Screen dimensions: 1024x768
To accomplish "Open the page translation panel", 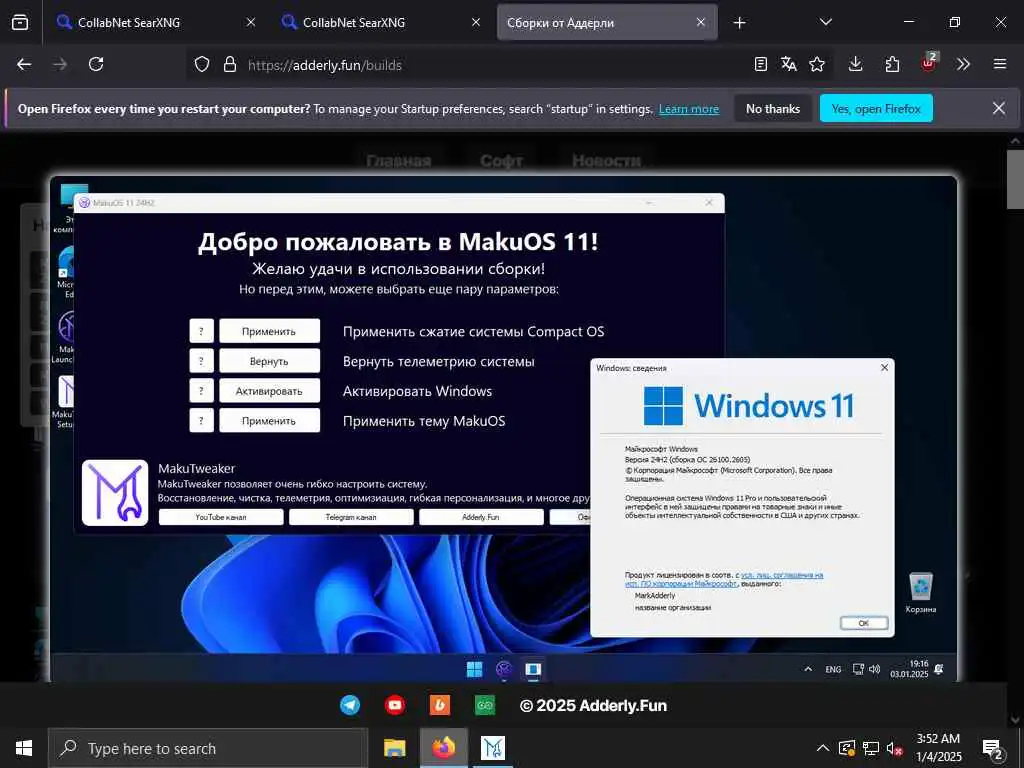I will [x=788, y=64].
